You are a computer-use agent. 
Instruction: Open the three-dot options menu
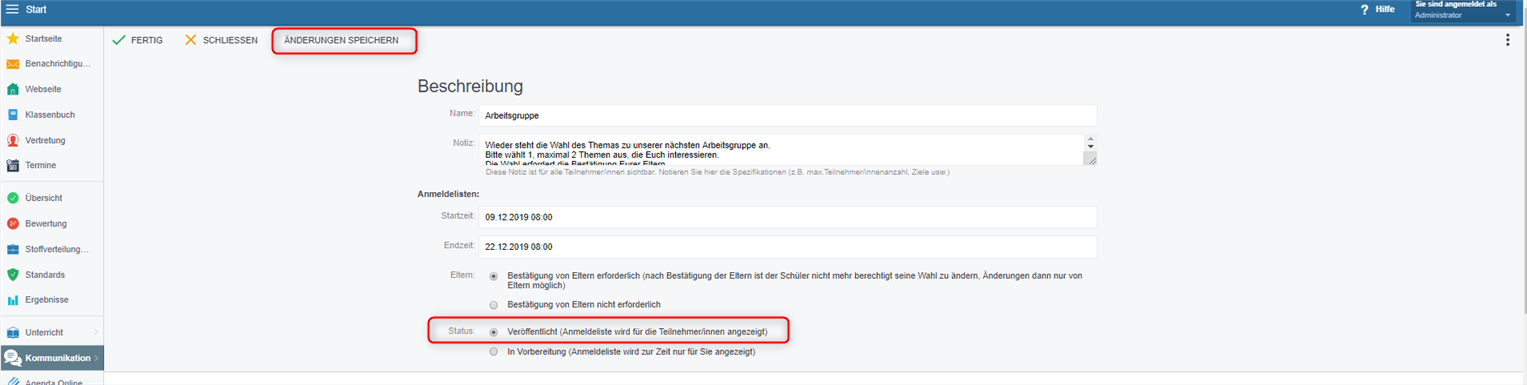click(1508, 40)
